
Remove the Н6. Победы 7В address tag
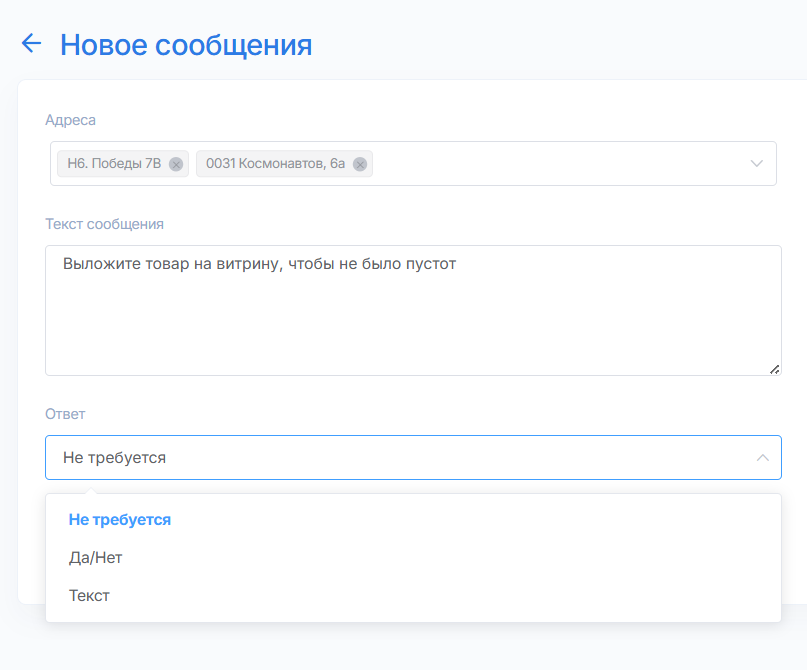click(176, 164)
